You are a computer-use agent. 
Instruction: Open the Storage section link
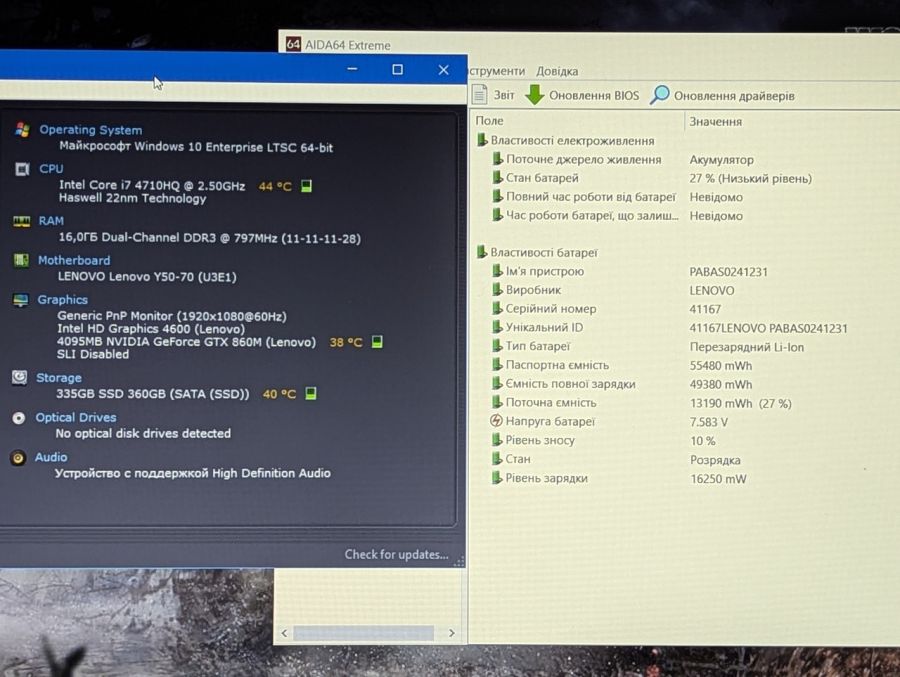pos(59,378)
